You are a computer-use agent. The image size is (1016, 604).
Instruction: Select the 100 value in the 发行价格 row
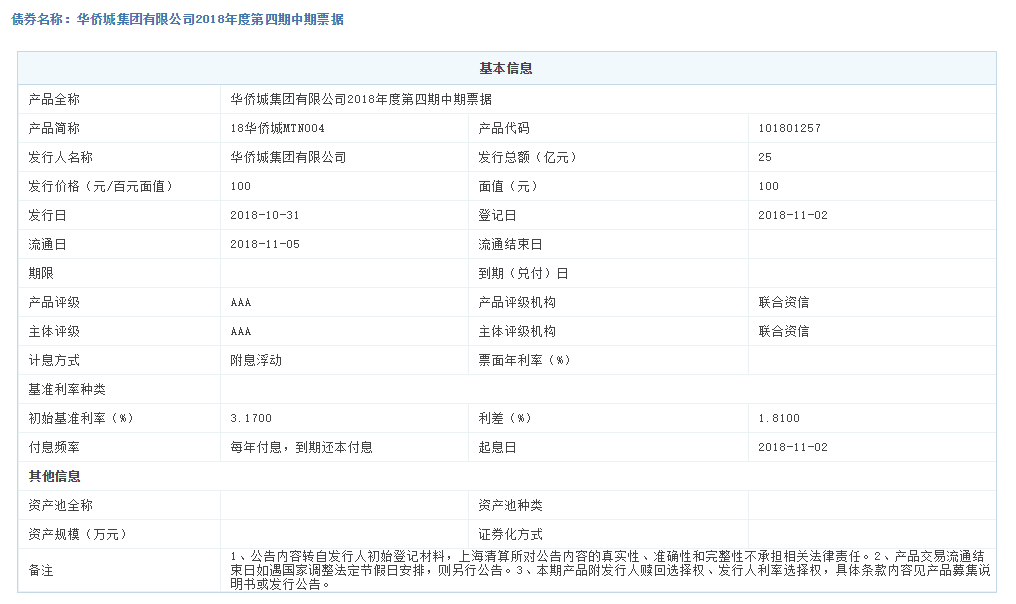pyautogui.click(x=240, y=187)
